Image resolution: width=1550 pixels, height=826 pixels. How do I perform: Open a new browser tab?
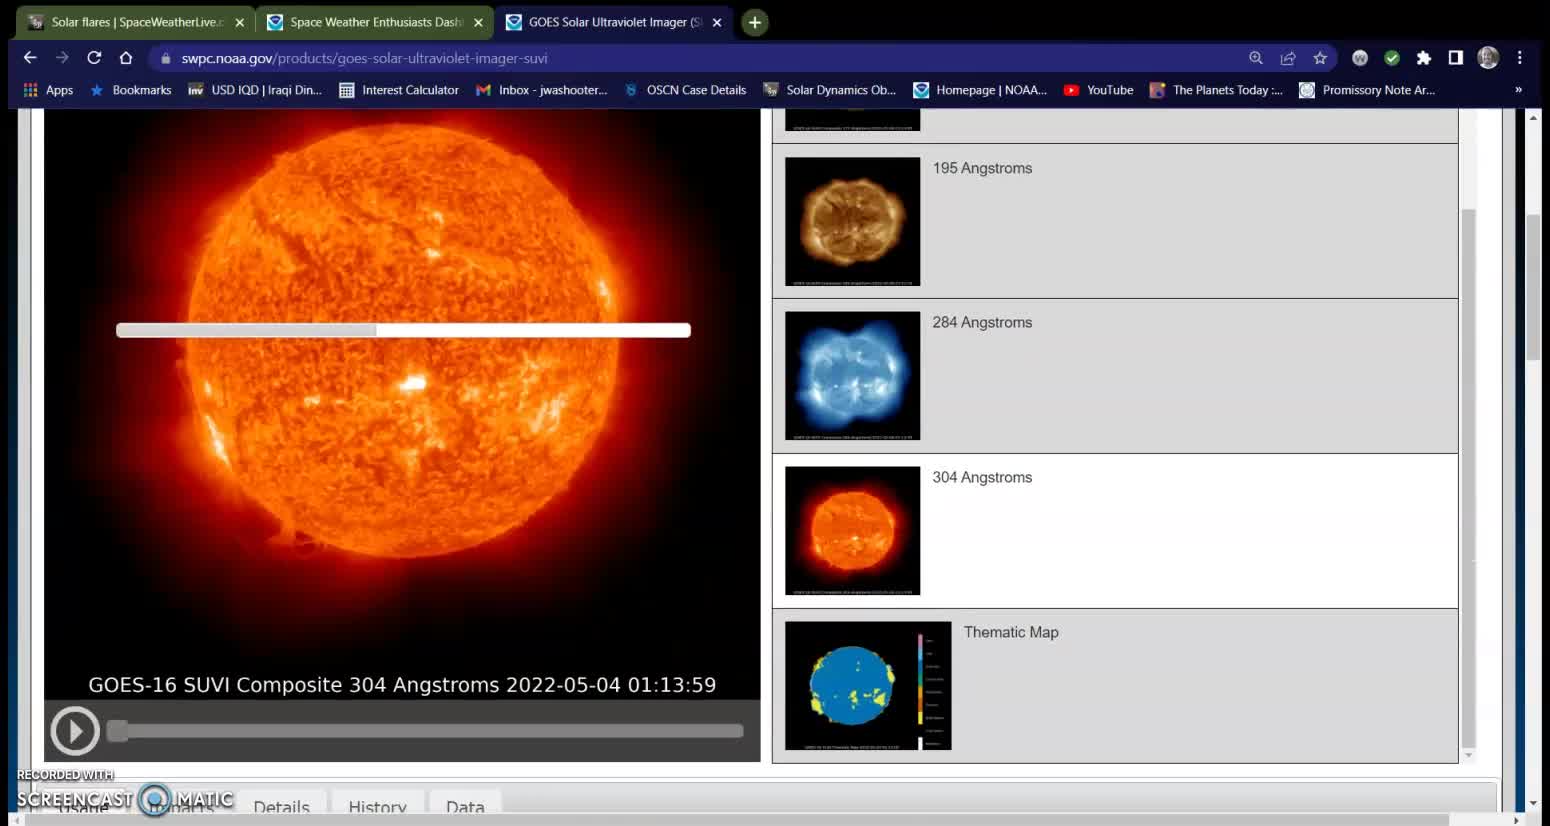pos(755,22)
